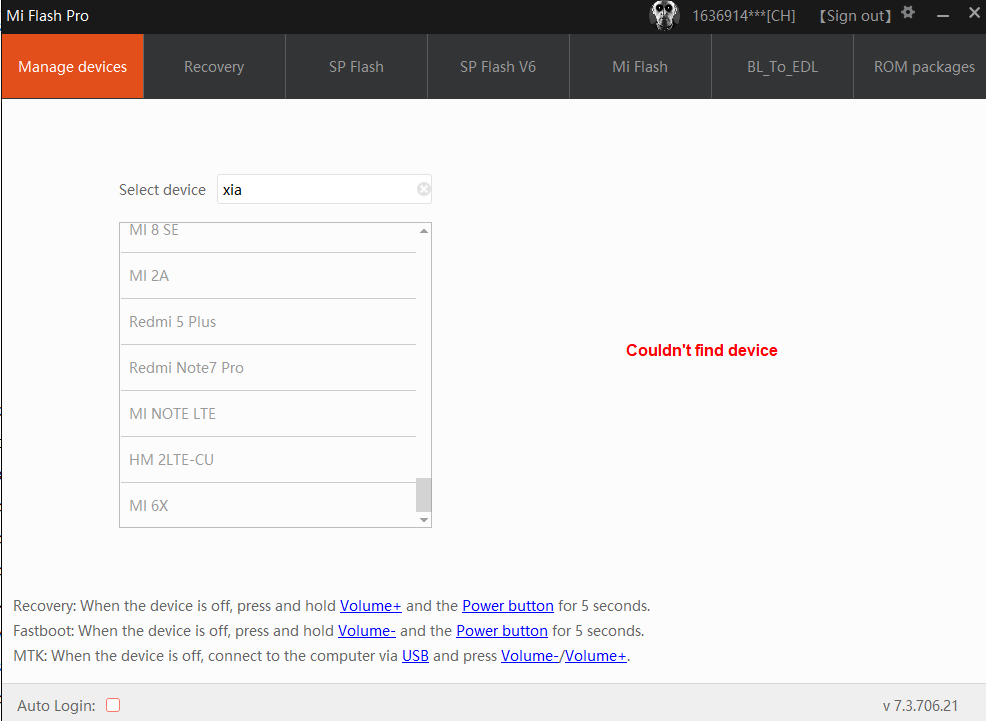The image size is (986, 721).
Task: Open the BL_To_EDL tab
Action: pos(782,67)
